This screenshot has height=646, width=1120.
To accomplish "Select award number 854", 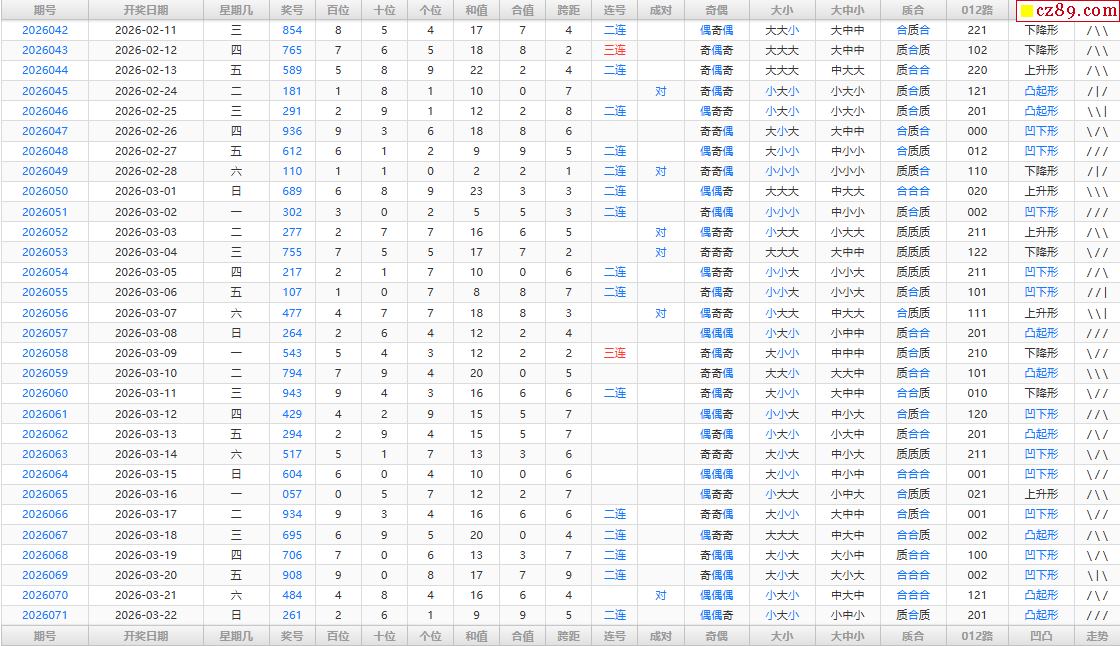I will pos(291,30).
